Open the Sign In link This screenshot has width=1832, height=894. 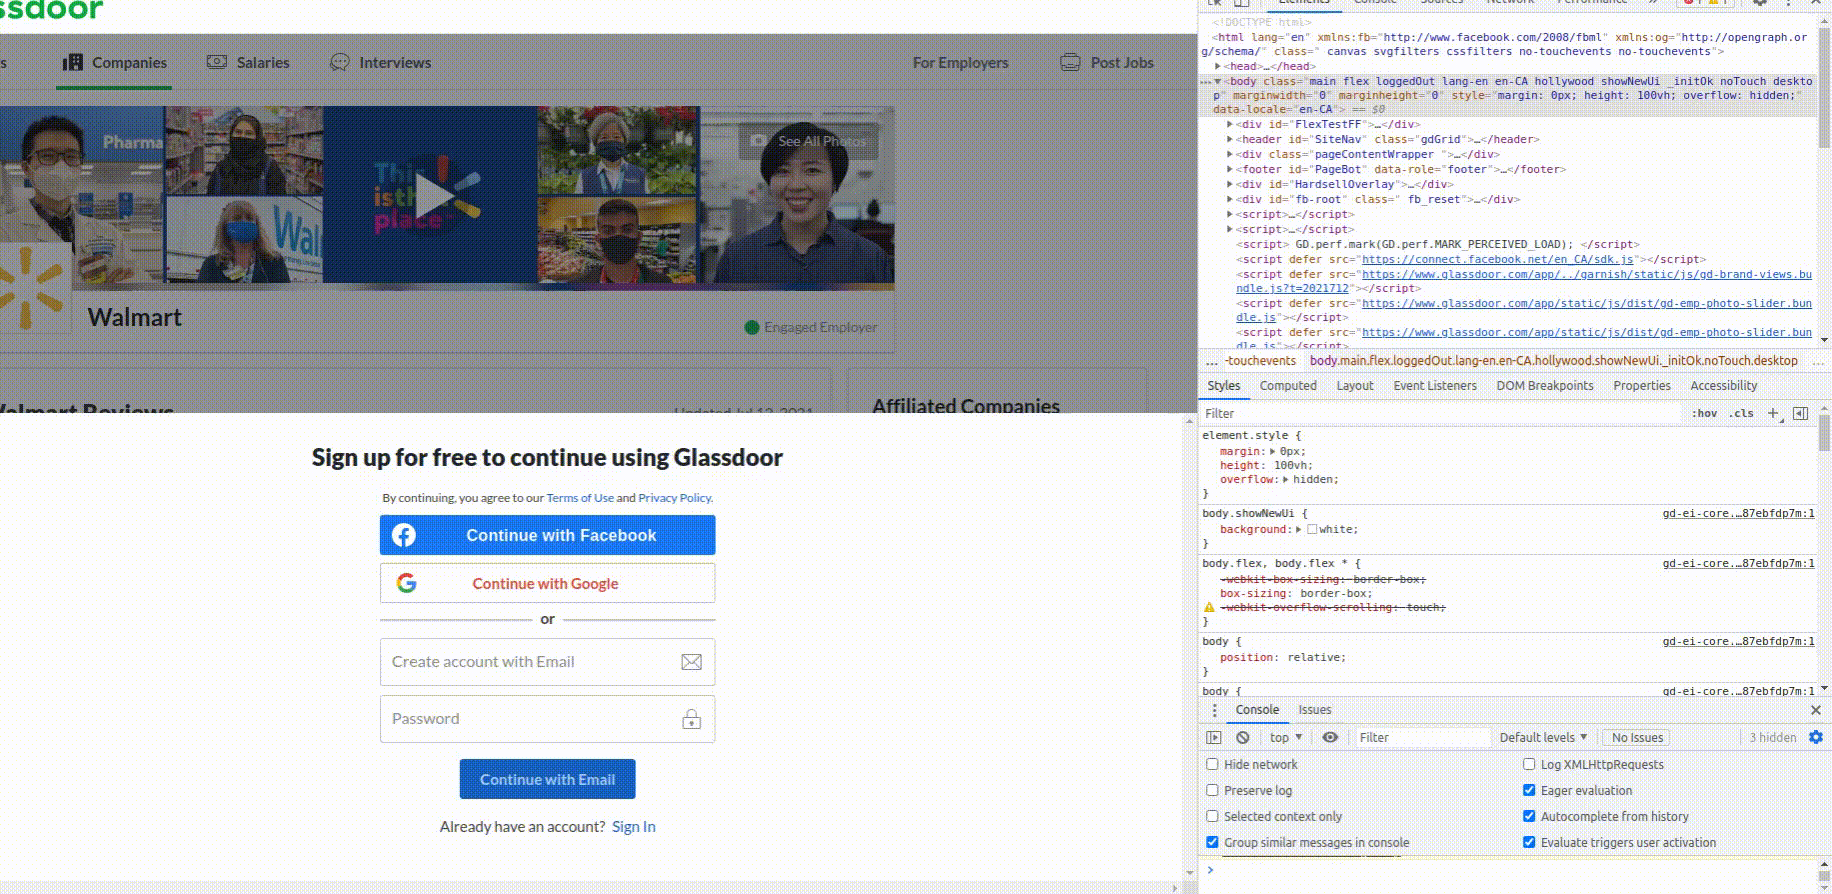tap(634, 827)
